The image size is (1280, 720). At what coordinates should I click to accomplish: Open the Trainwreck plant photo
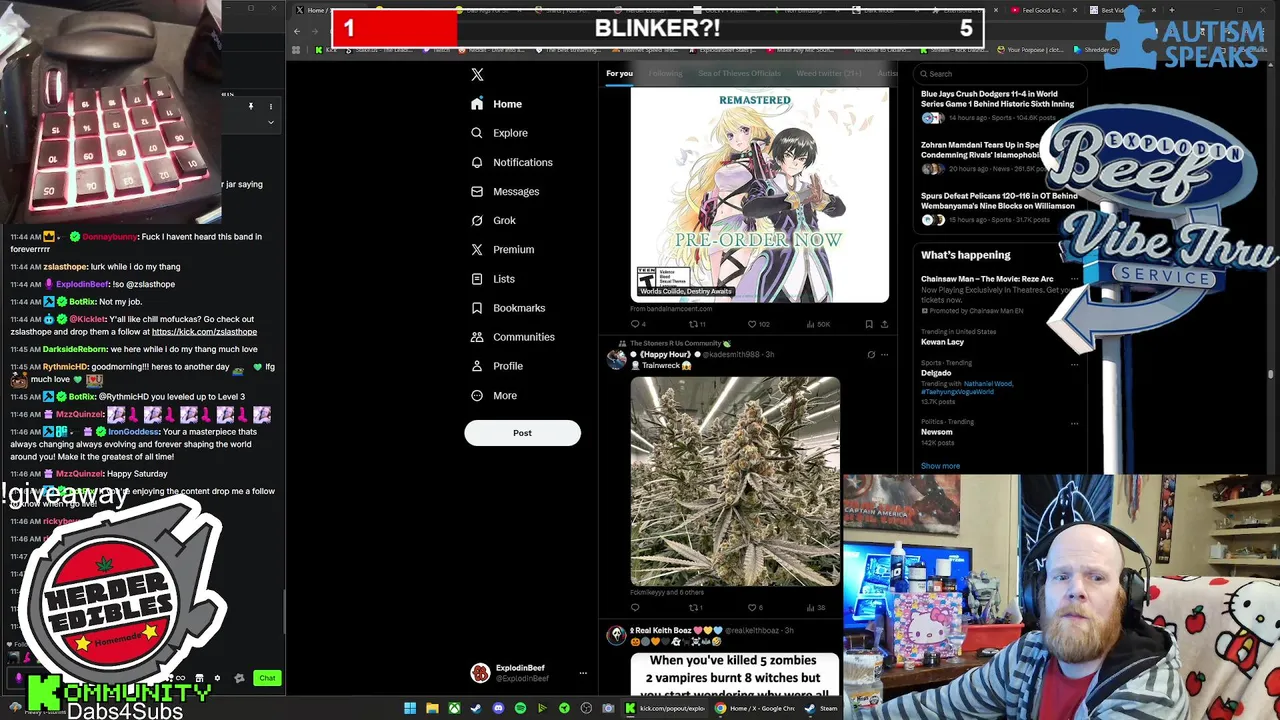click(735, 481)
